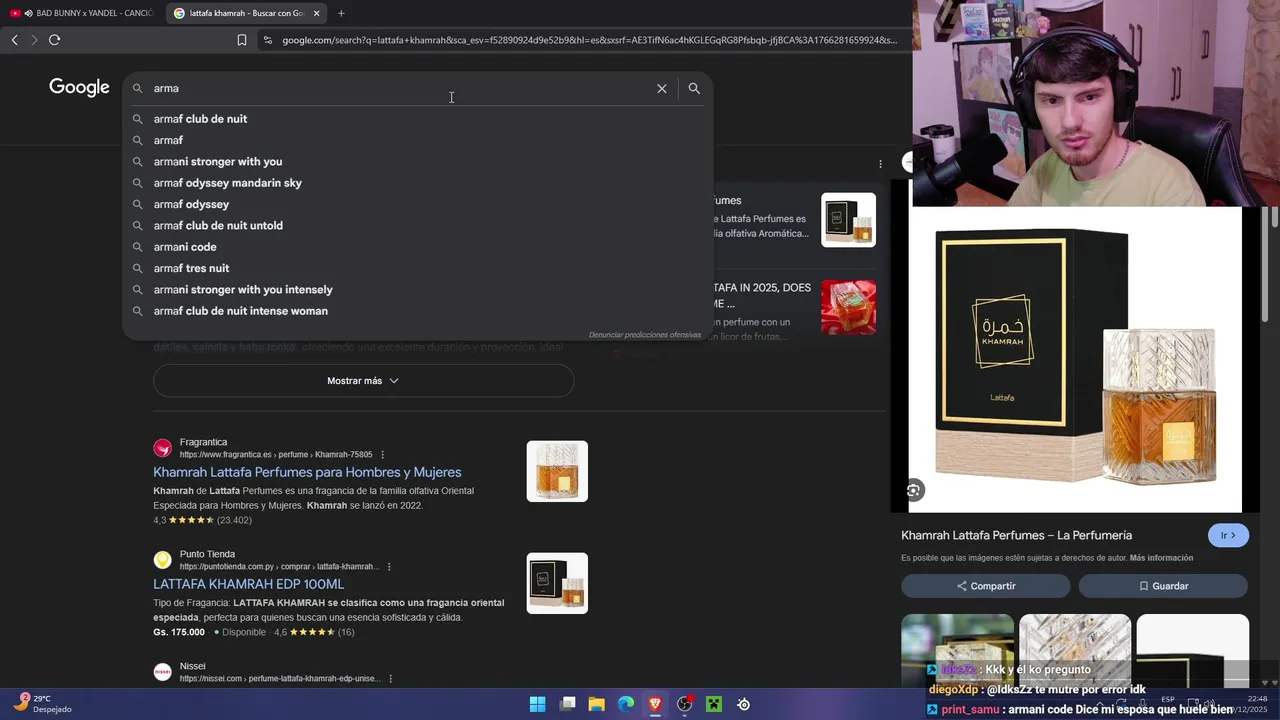Click the Google logo

point(79,88)
